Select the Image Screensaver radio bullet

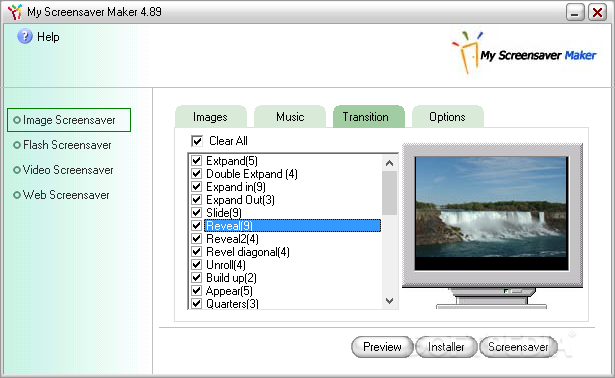click(17, 120)
